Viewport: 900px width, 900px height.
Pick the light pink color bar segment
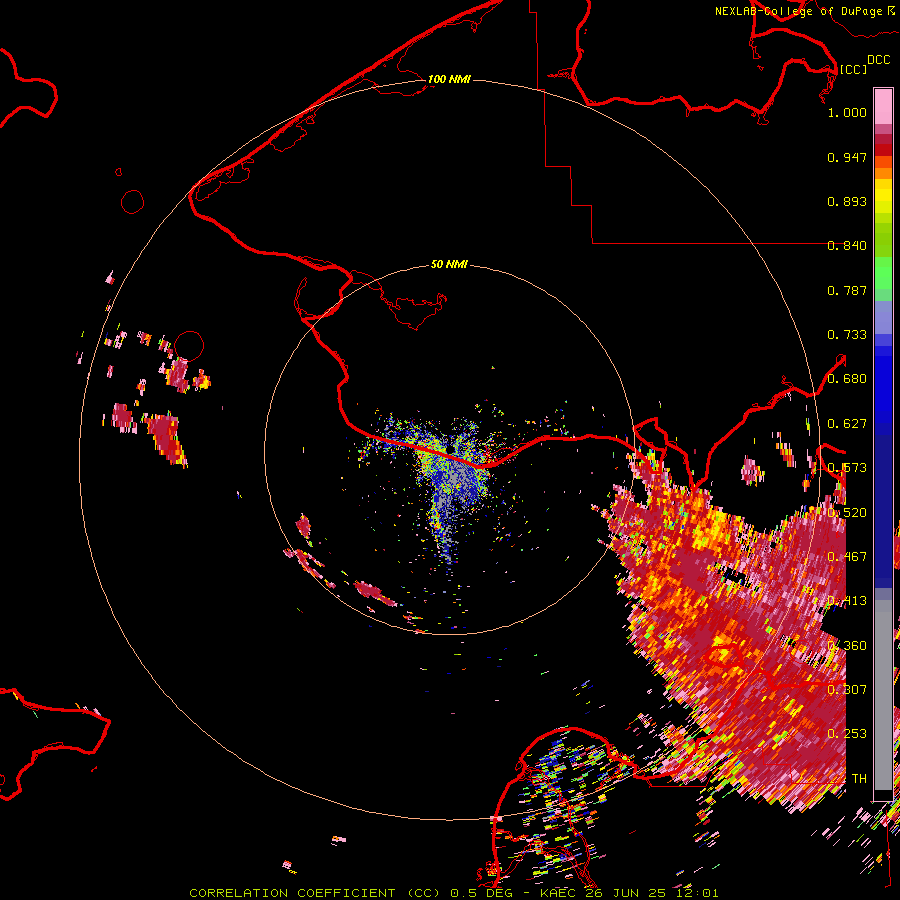883,106
